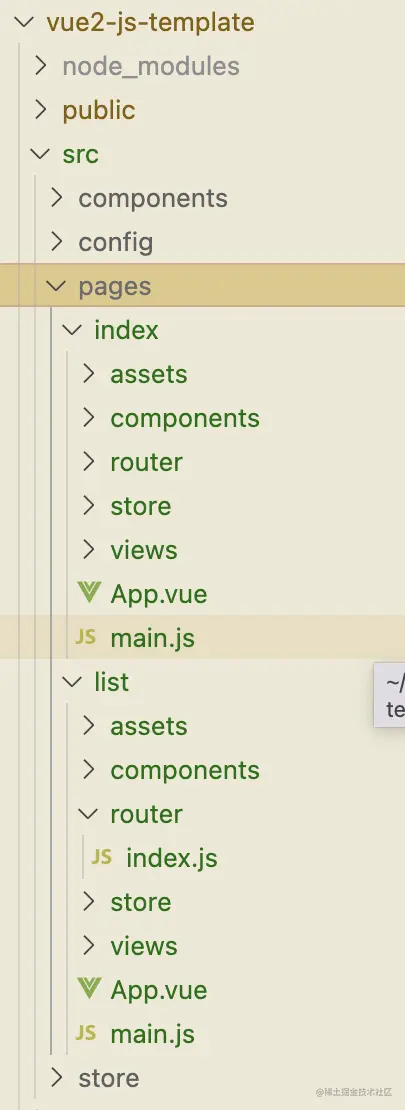The height and width of the screenshot is (1110, 405).
Task: Open index.js in the list router
Action: [171, 857]
